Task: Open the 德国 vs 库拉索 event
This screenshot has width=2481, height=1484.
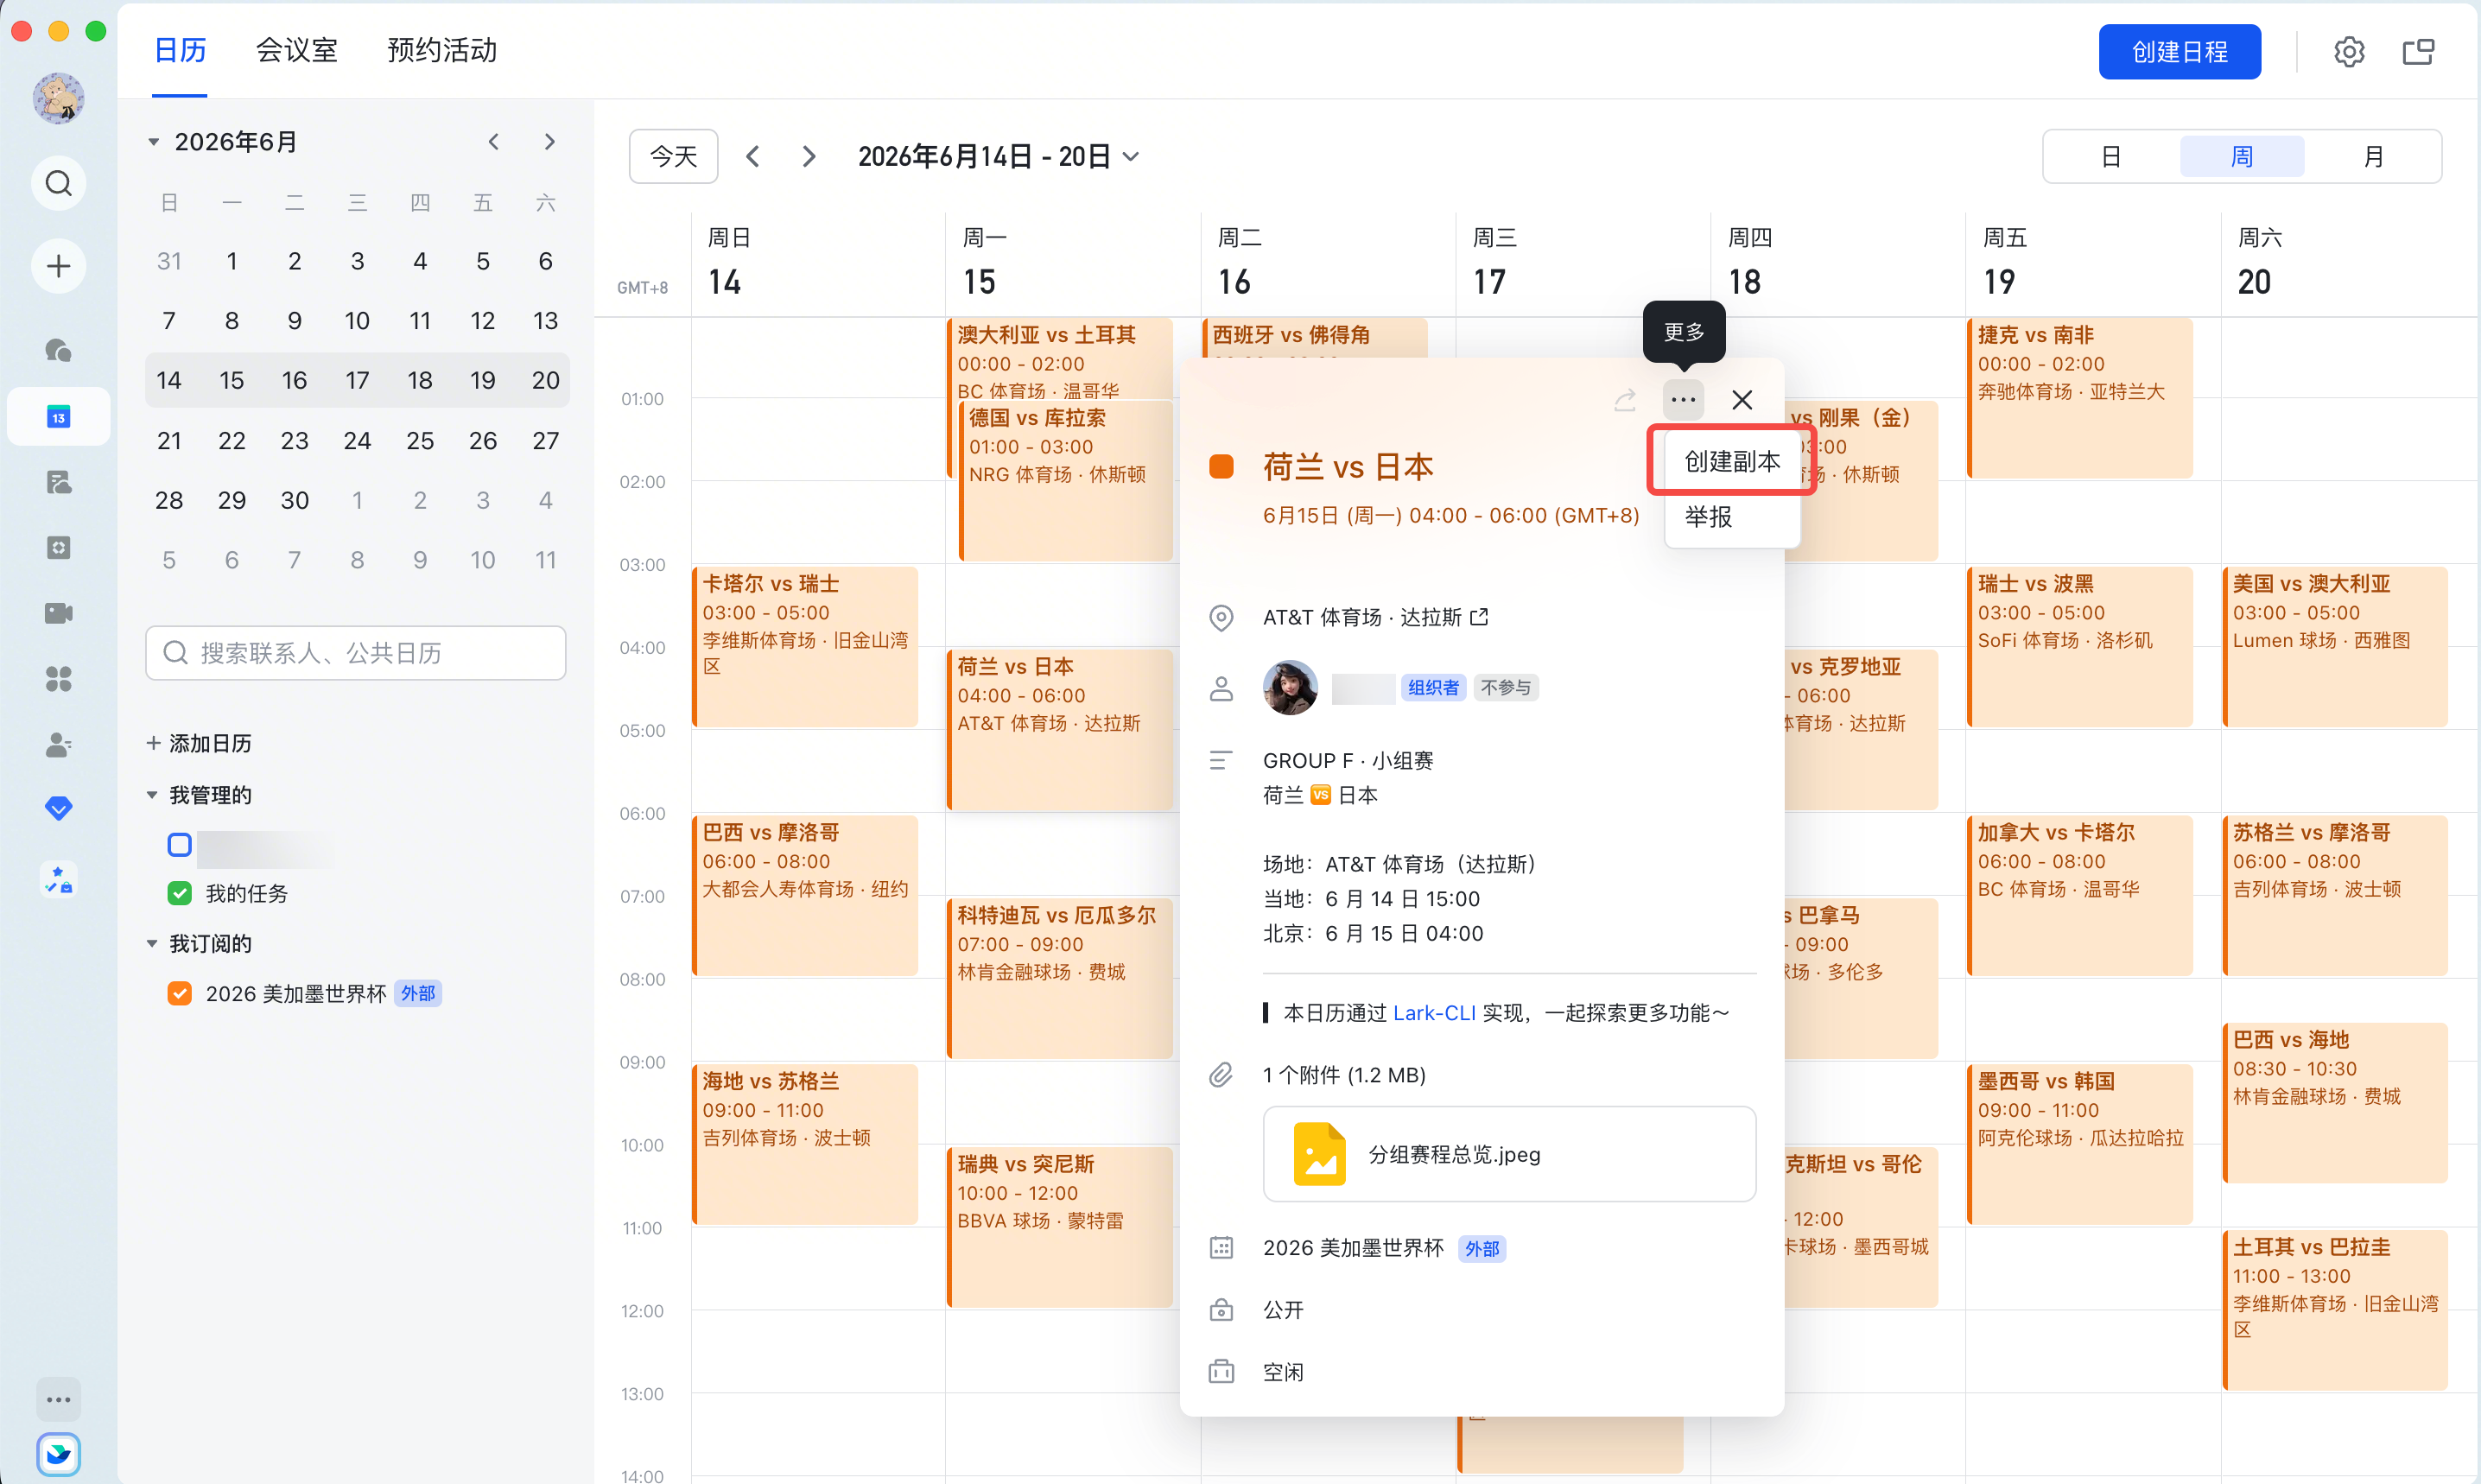Action: click(1066, 480)
